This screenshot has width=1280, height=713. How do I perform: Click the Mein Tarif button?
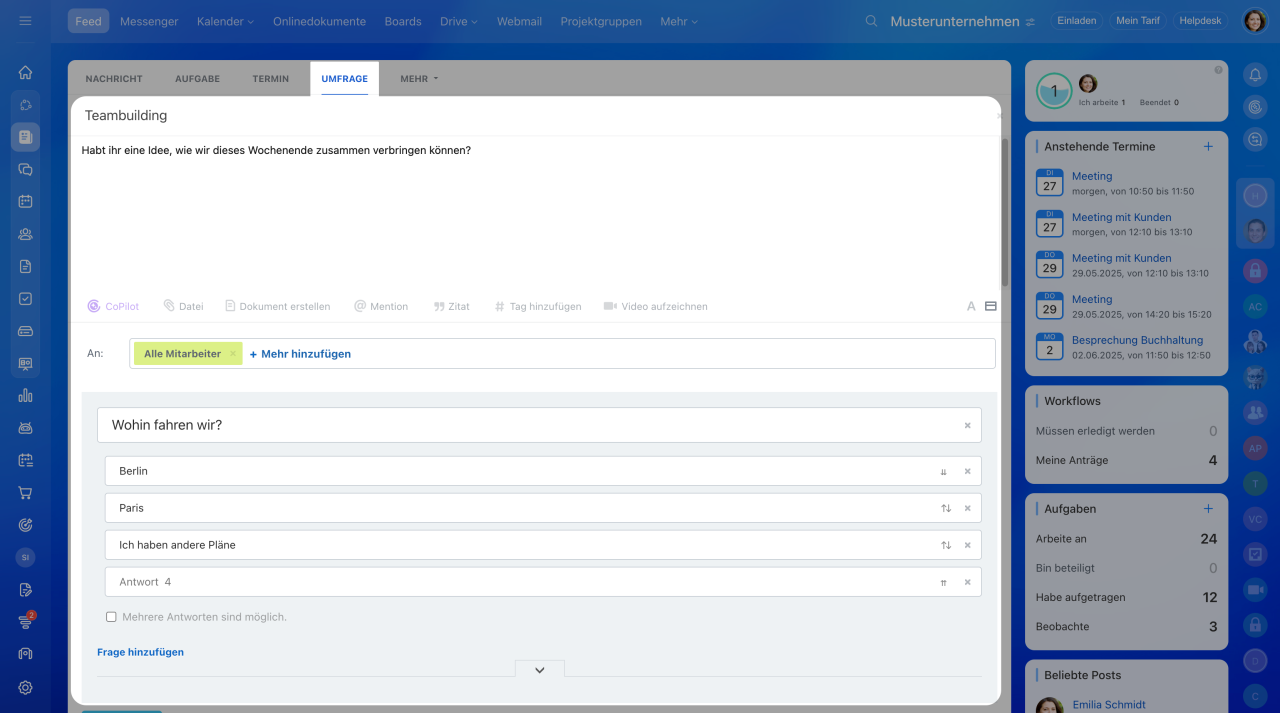[1137, 21]
